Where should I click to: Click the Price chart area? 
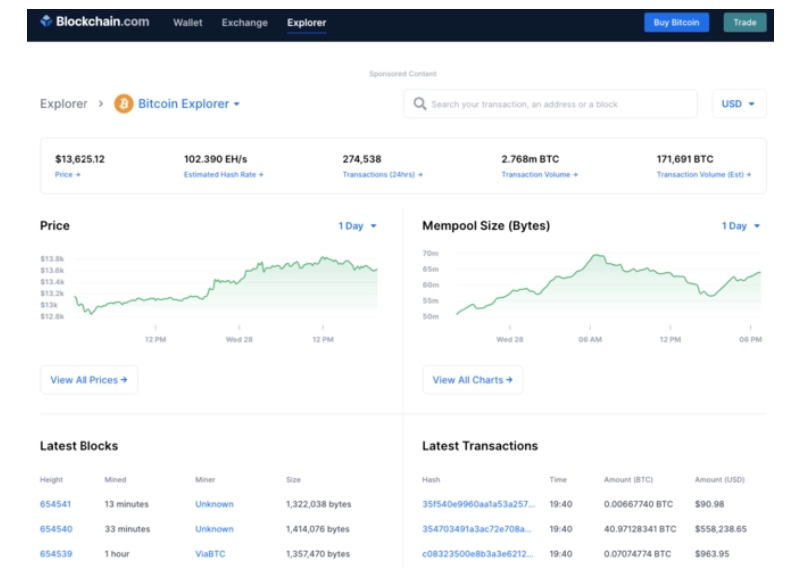[226, 286]
